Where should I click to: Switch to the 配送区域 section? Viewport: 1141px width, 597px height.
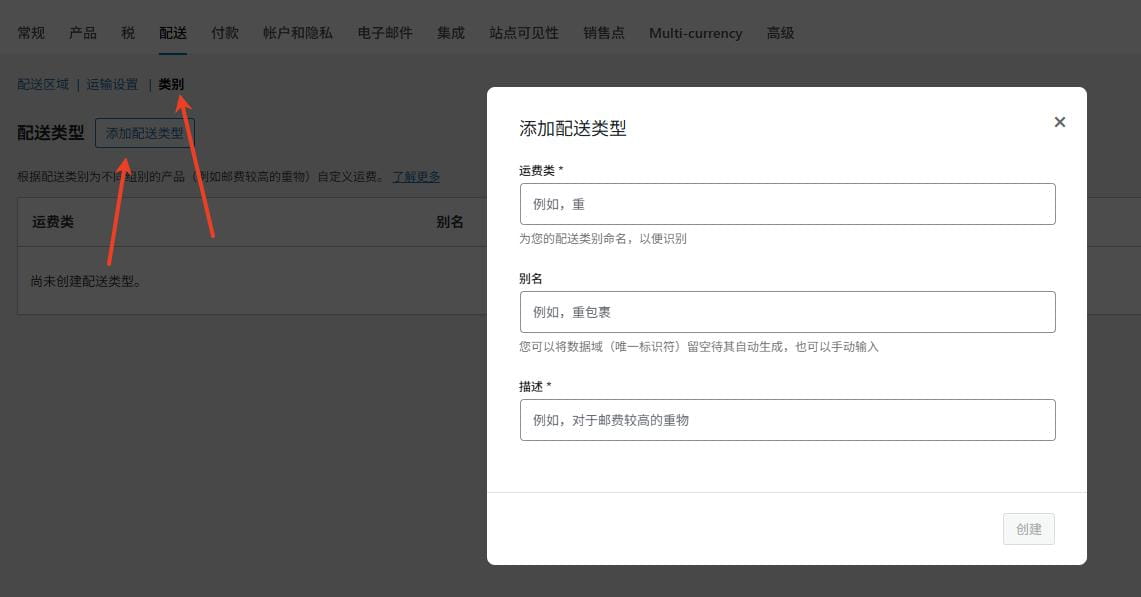42,84
